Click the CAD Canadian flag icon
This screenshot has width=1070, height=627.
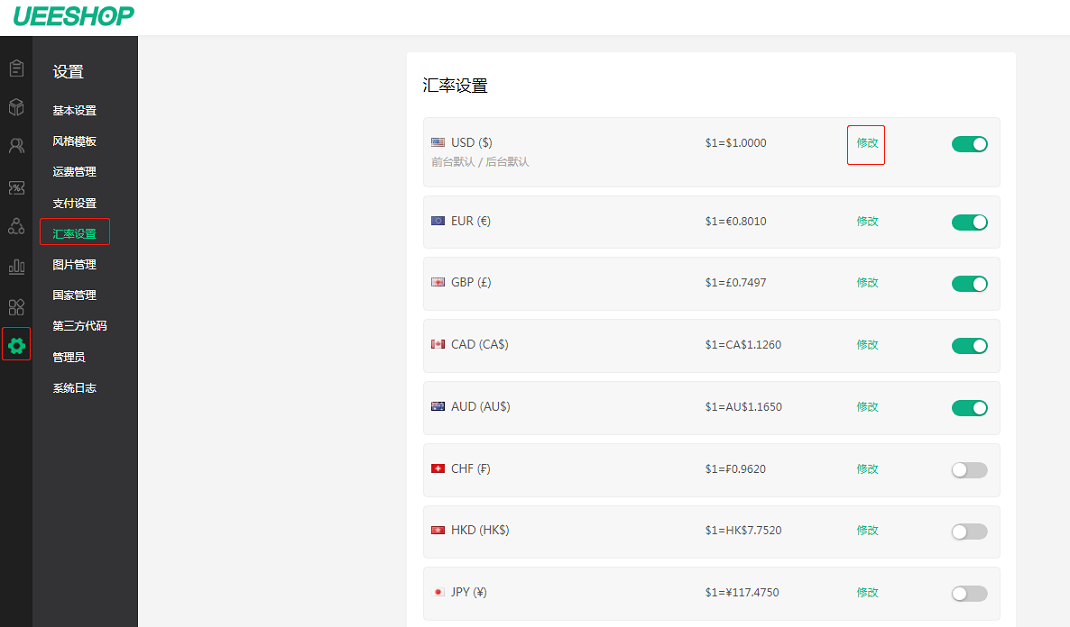(437, 345)
